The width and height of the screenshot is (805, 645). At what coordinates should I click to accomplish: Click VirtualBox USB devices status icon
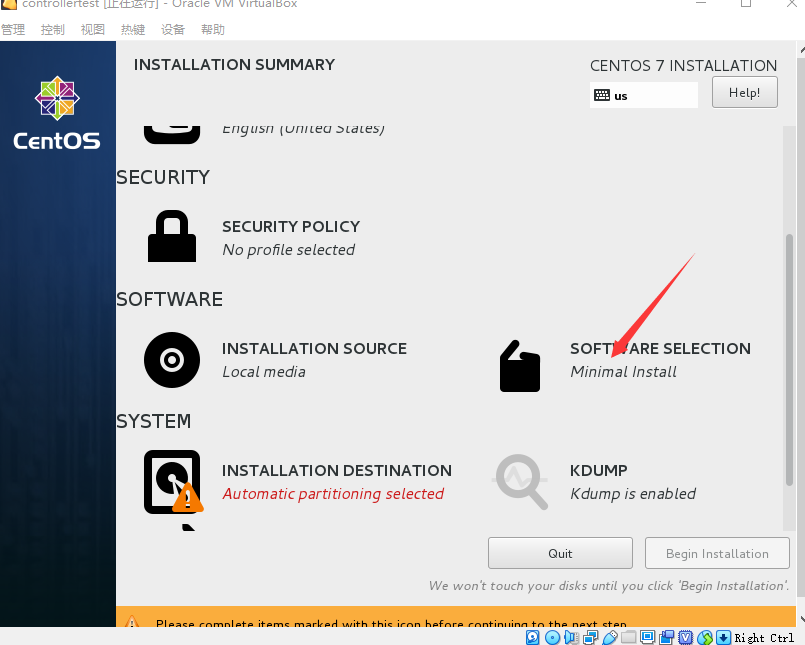click(609, 637)
